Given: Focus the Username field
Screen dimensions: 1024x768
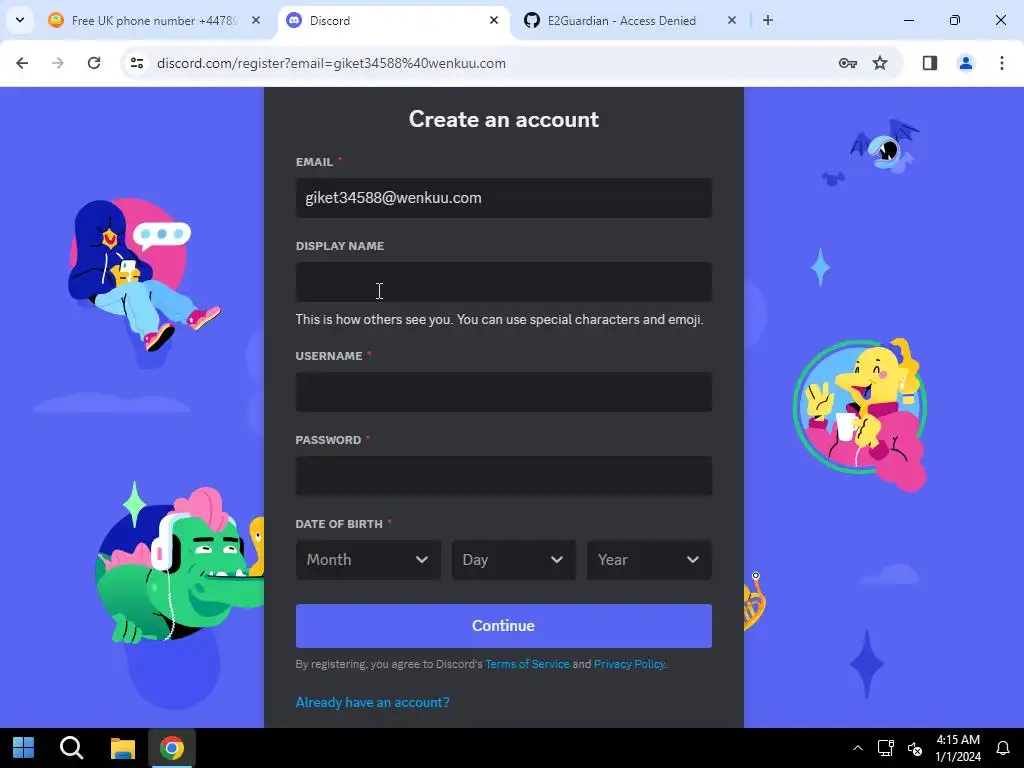Looking at the screenshot, I should 504,392.
